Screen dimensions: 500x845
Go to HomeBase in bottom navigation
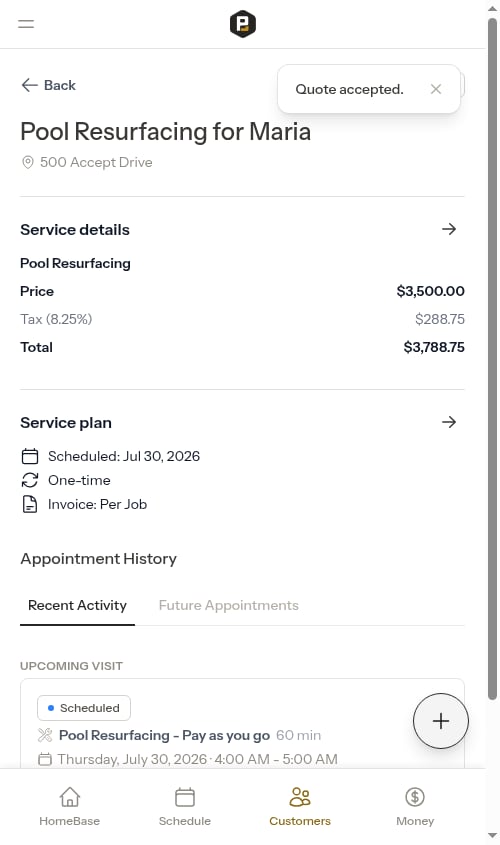point(70,806)
